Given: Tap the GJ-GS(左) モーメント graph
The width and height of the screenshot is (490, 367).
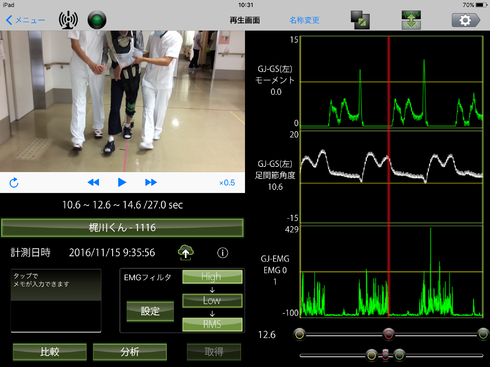Looking at the screenshot, I should click(392, 82).
